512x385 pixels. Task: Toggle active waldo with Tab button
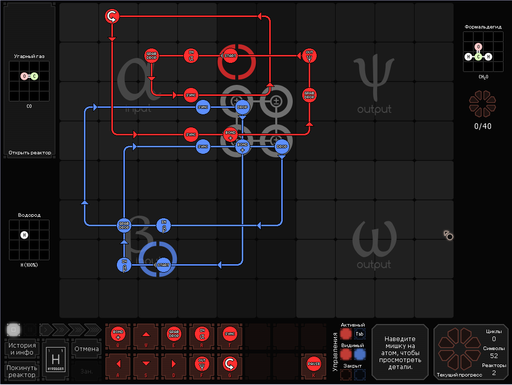coord(359,334)
